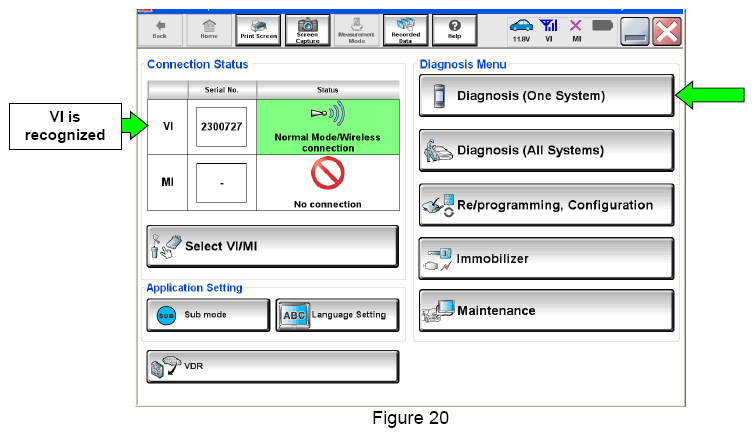Click VI serial number 2300727 field
Image resolution: width=754 pixels, height=437 pixels.
point(221,127)
